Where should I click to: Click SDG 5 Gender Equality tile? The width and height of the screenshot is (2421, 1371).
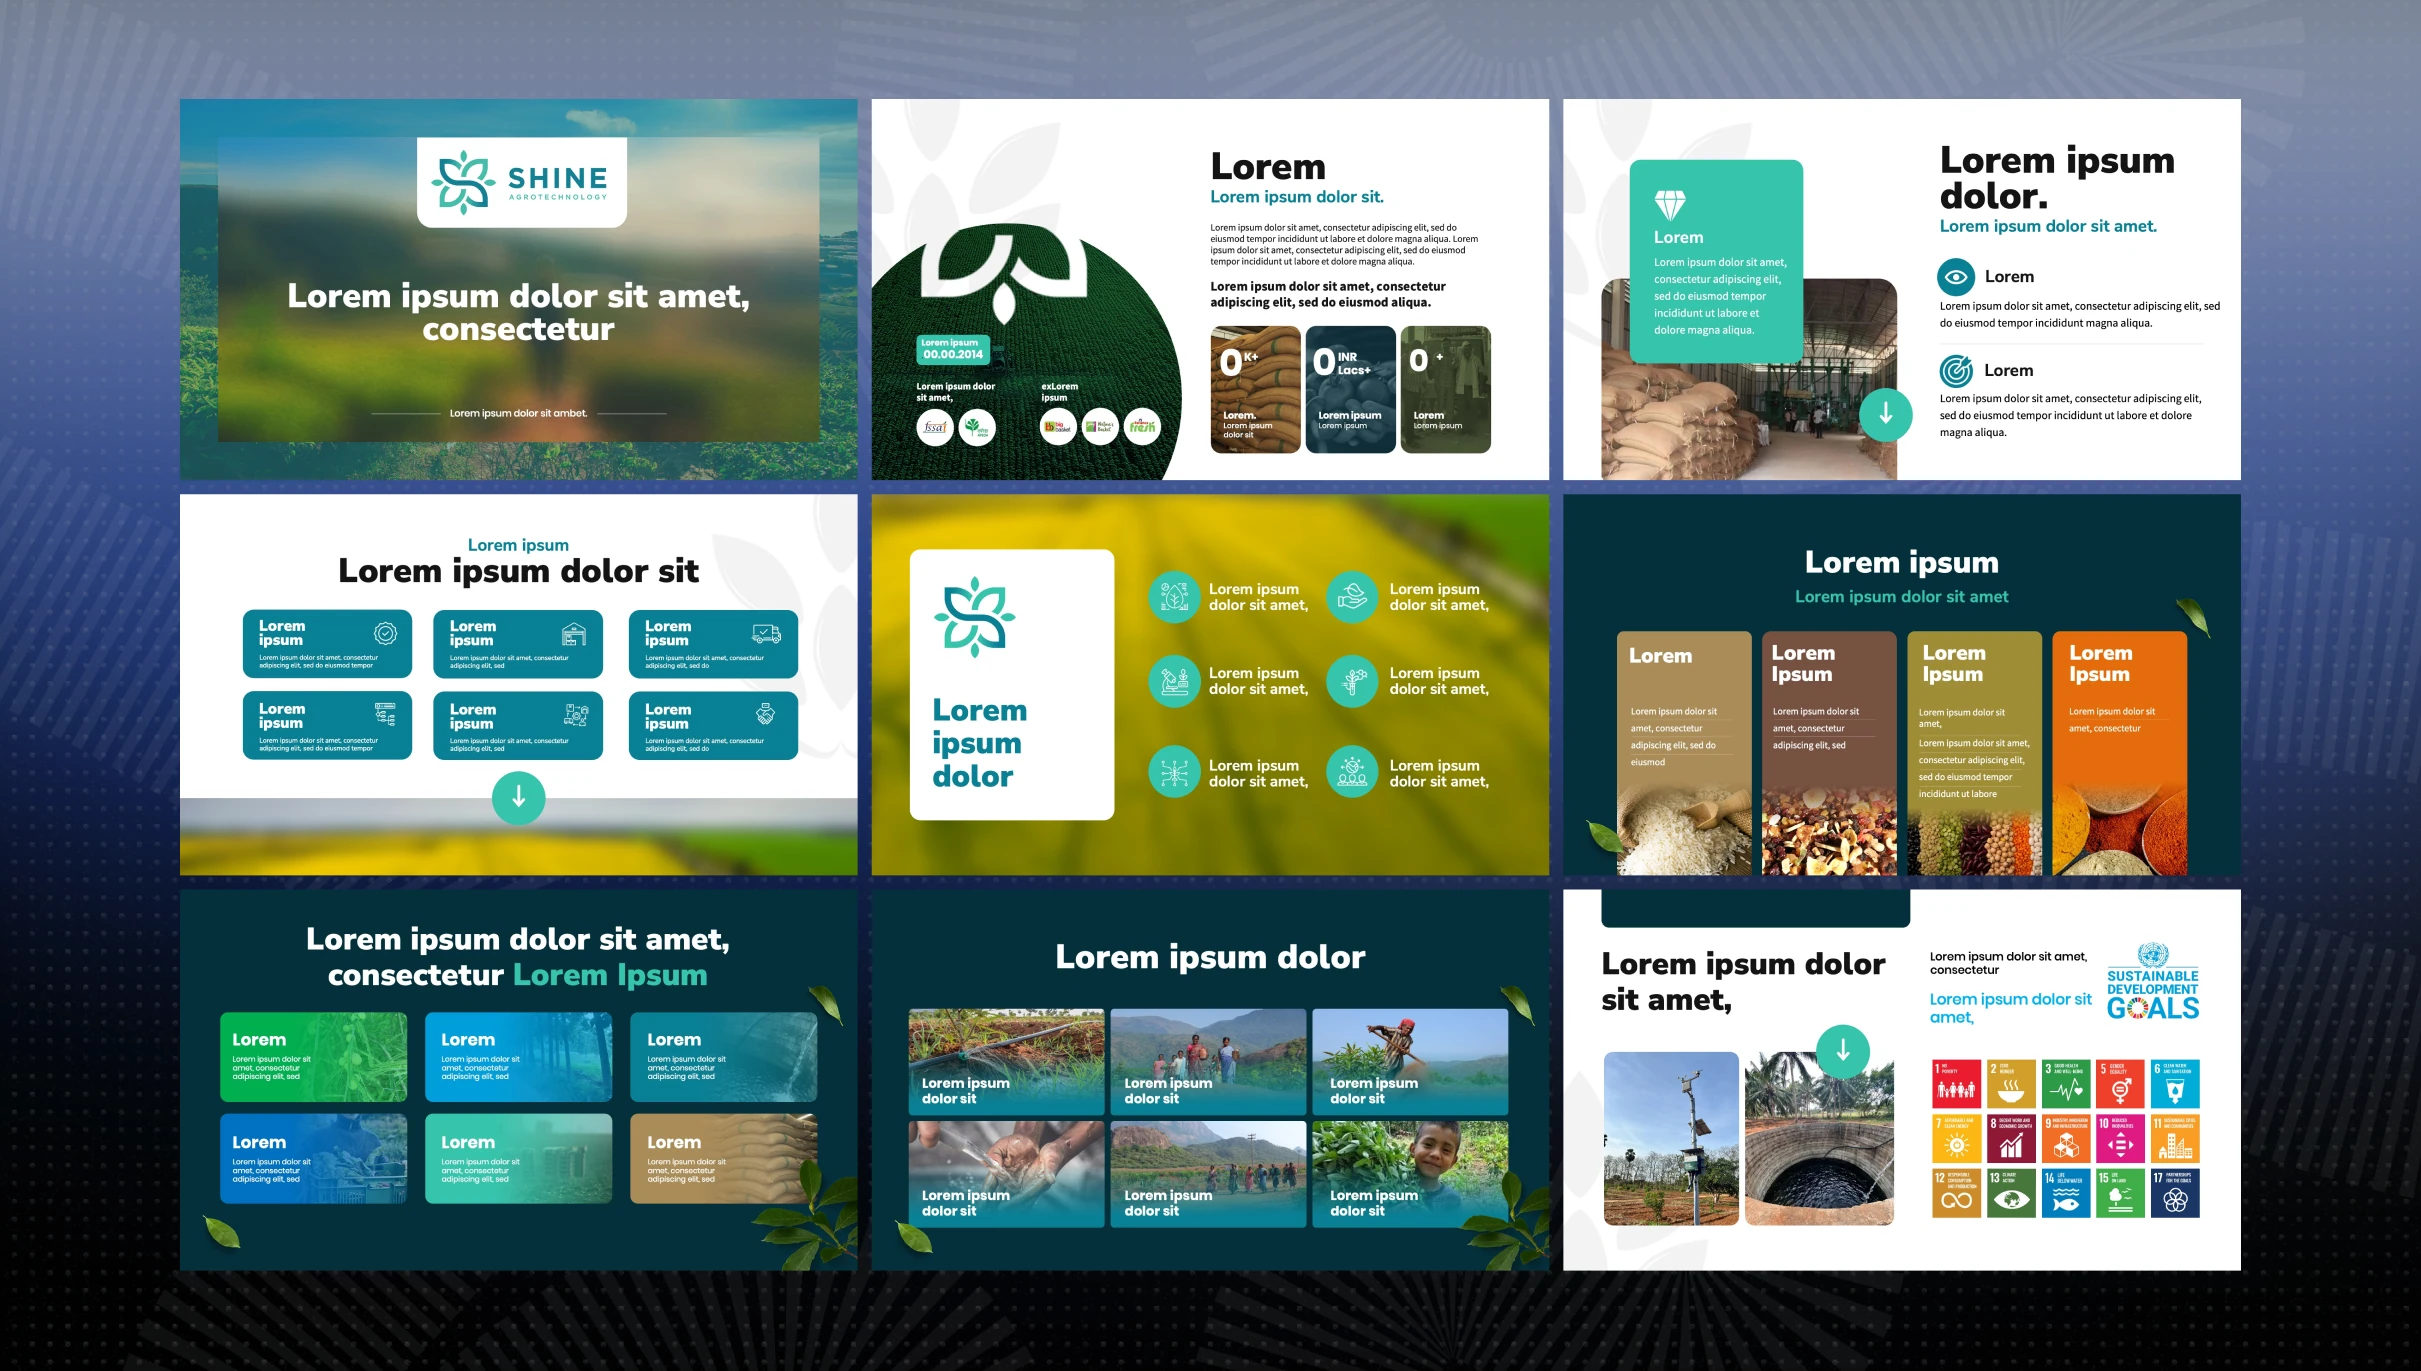coord(2120,1084)
